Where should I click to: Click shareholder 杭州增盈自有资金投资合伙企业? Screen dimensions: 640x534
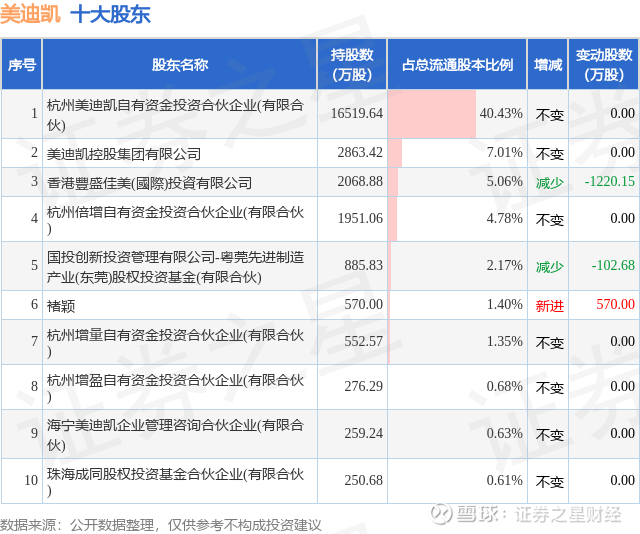pos(175,387)
